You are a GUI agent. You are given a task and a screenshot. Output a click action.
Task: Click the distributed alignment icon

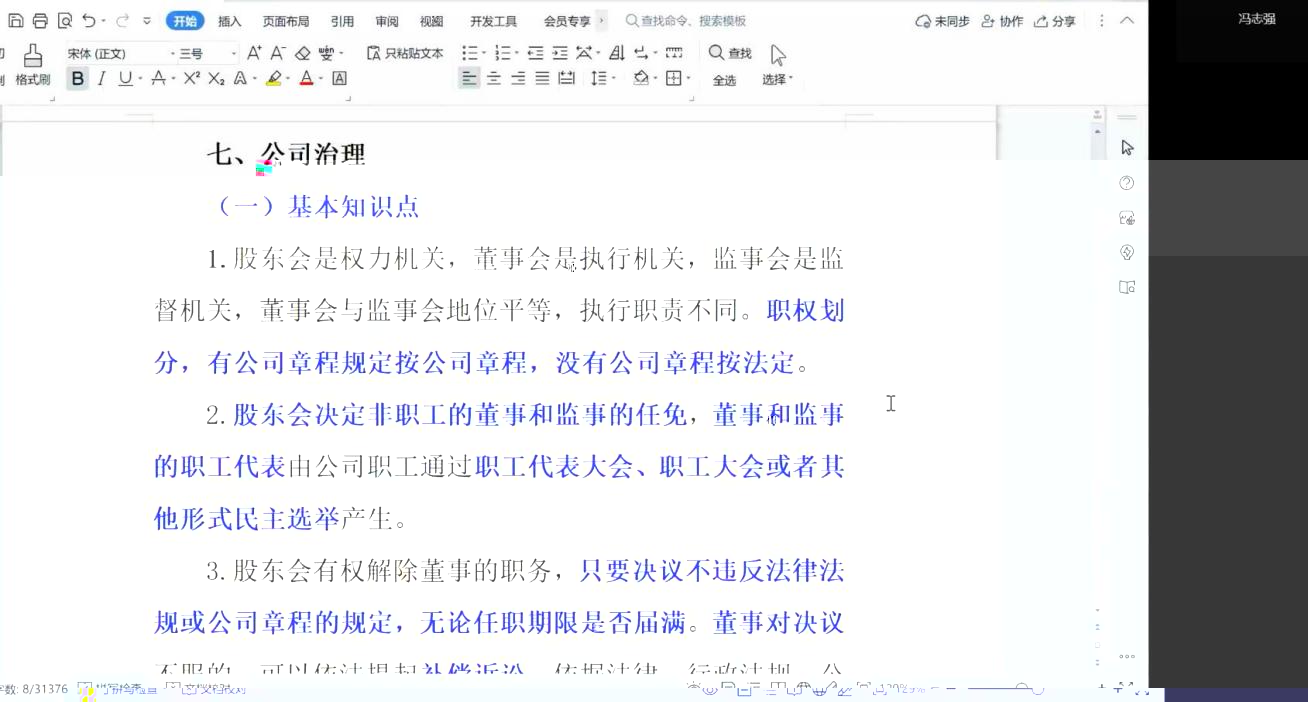[x=566, y=78]
